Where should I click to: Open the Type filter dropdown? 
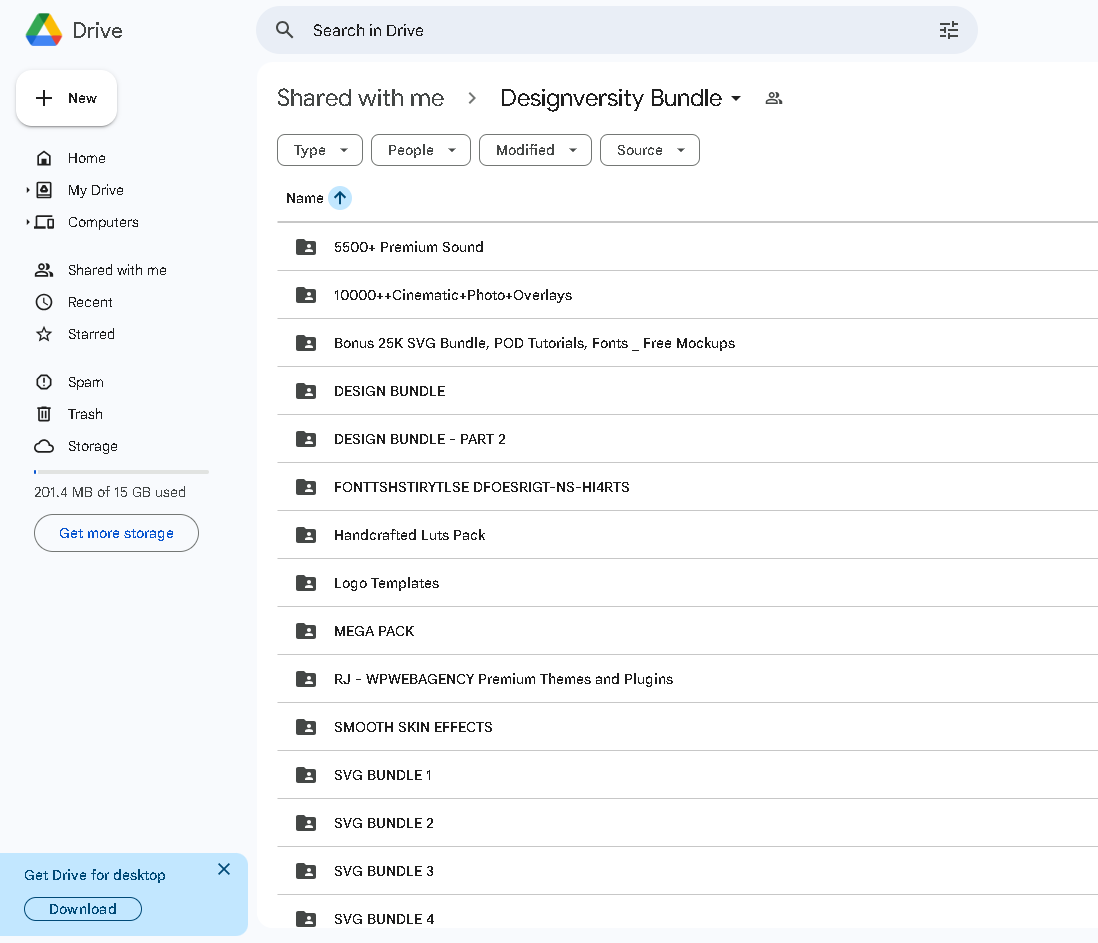(x=320, y=150)
